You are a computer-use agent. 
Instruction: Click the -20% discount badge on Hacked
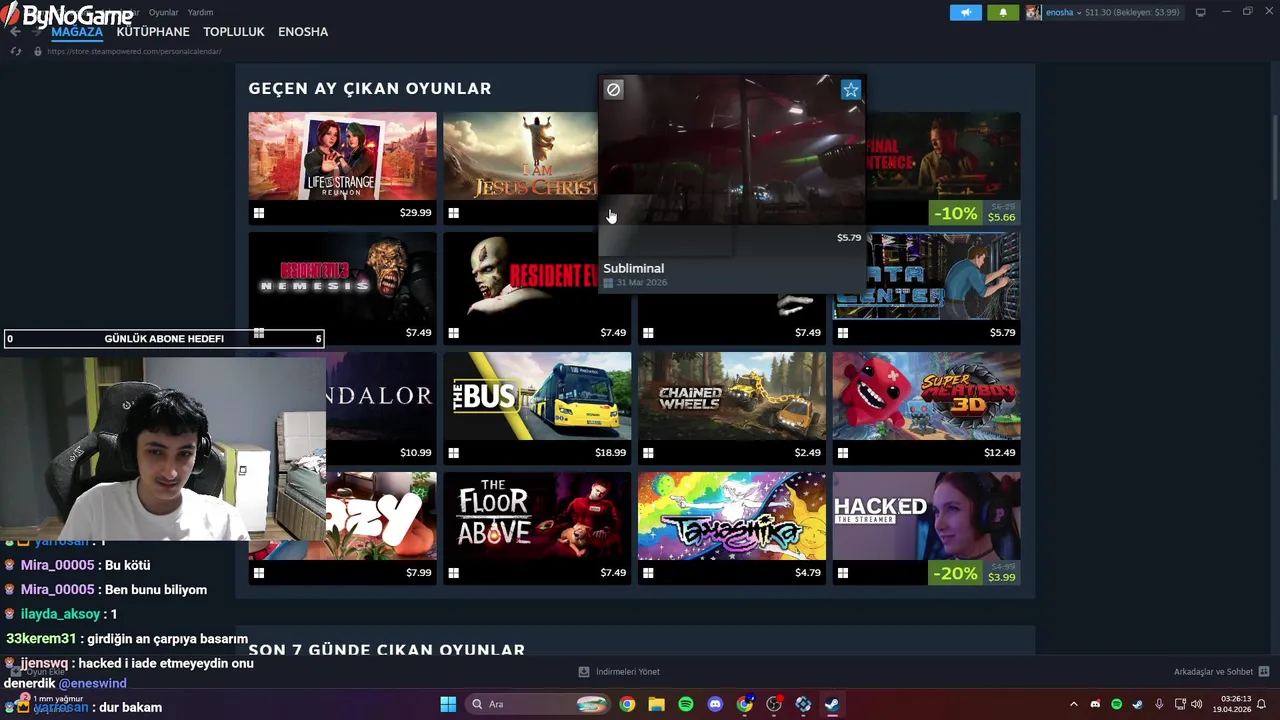tap(955, 573)
